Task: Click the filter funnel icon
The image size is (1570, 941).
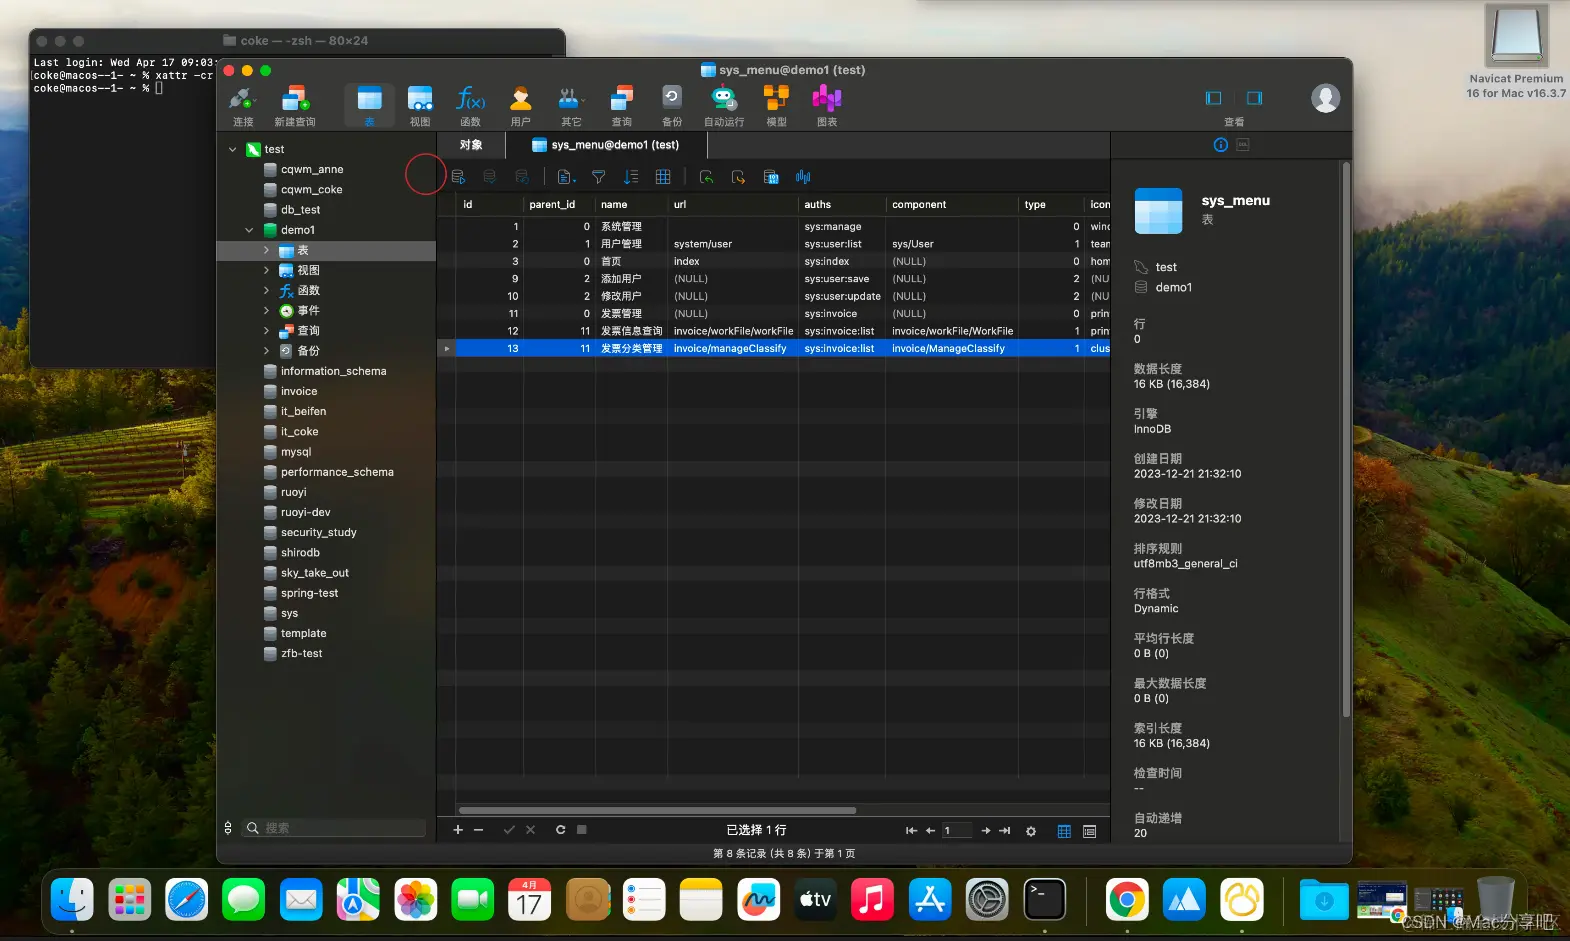Action: pos(598,177)
